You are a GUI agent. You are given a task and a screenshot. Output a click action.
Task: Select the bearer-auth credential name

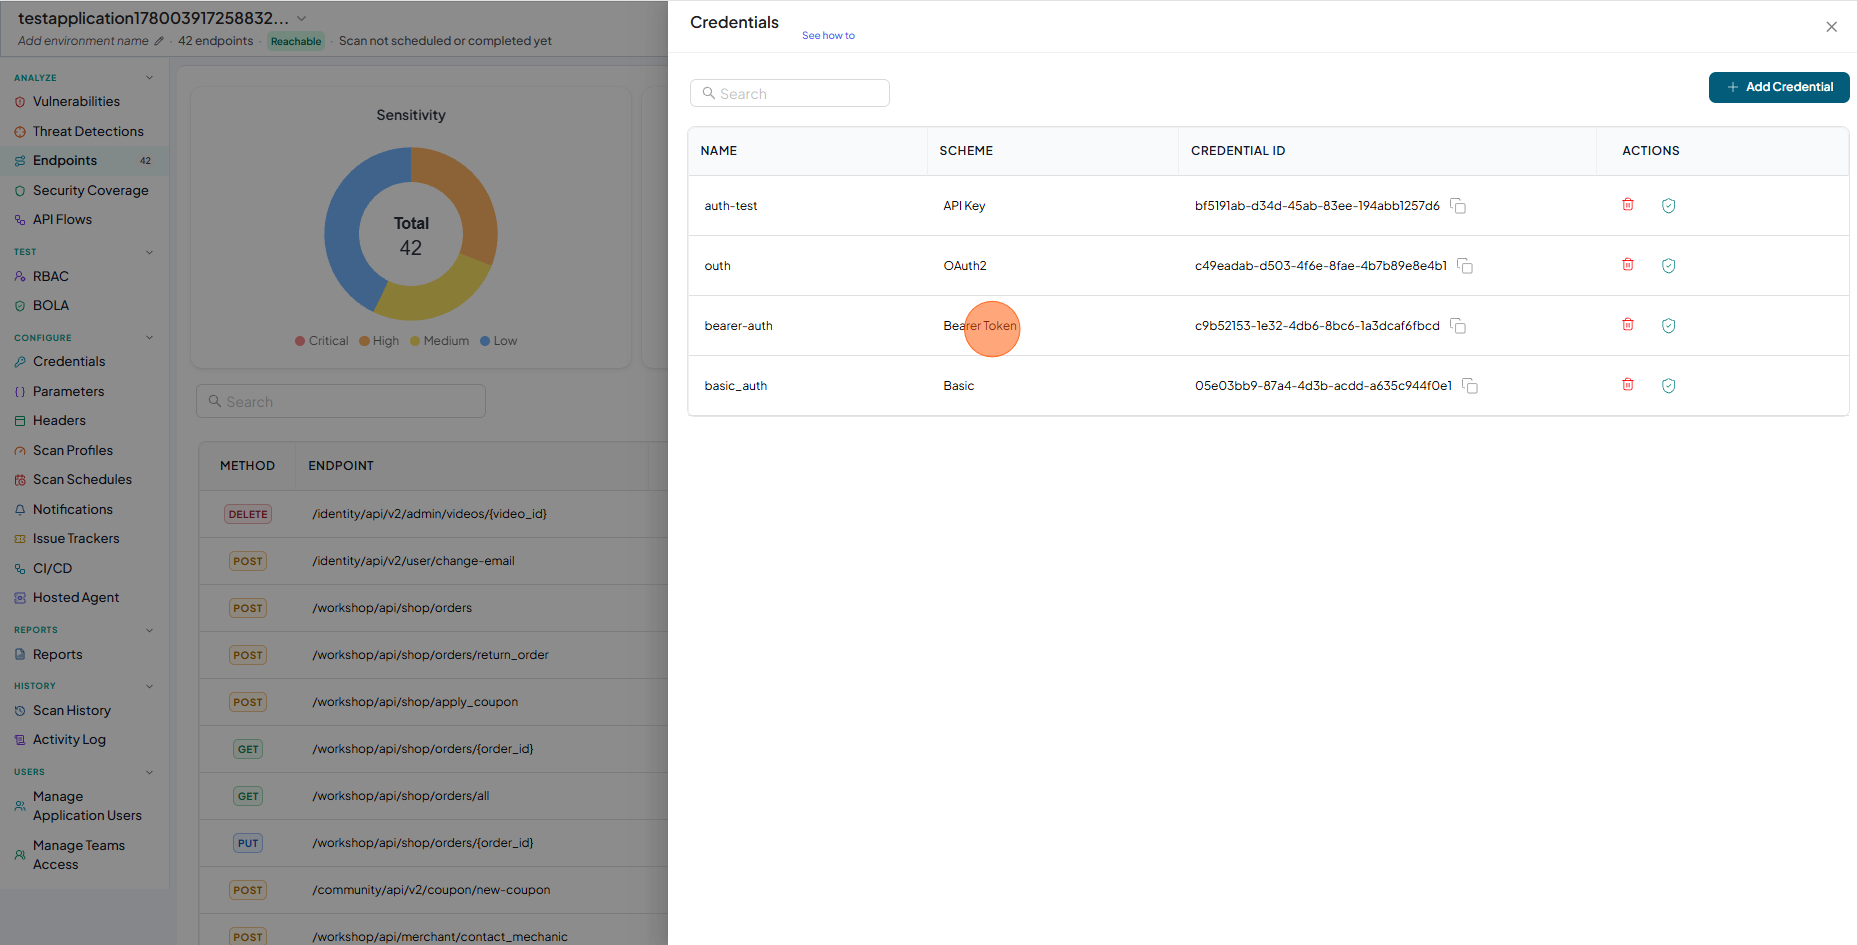coord(739,326)
